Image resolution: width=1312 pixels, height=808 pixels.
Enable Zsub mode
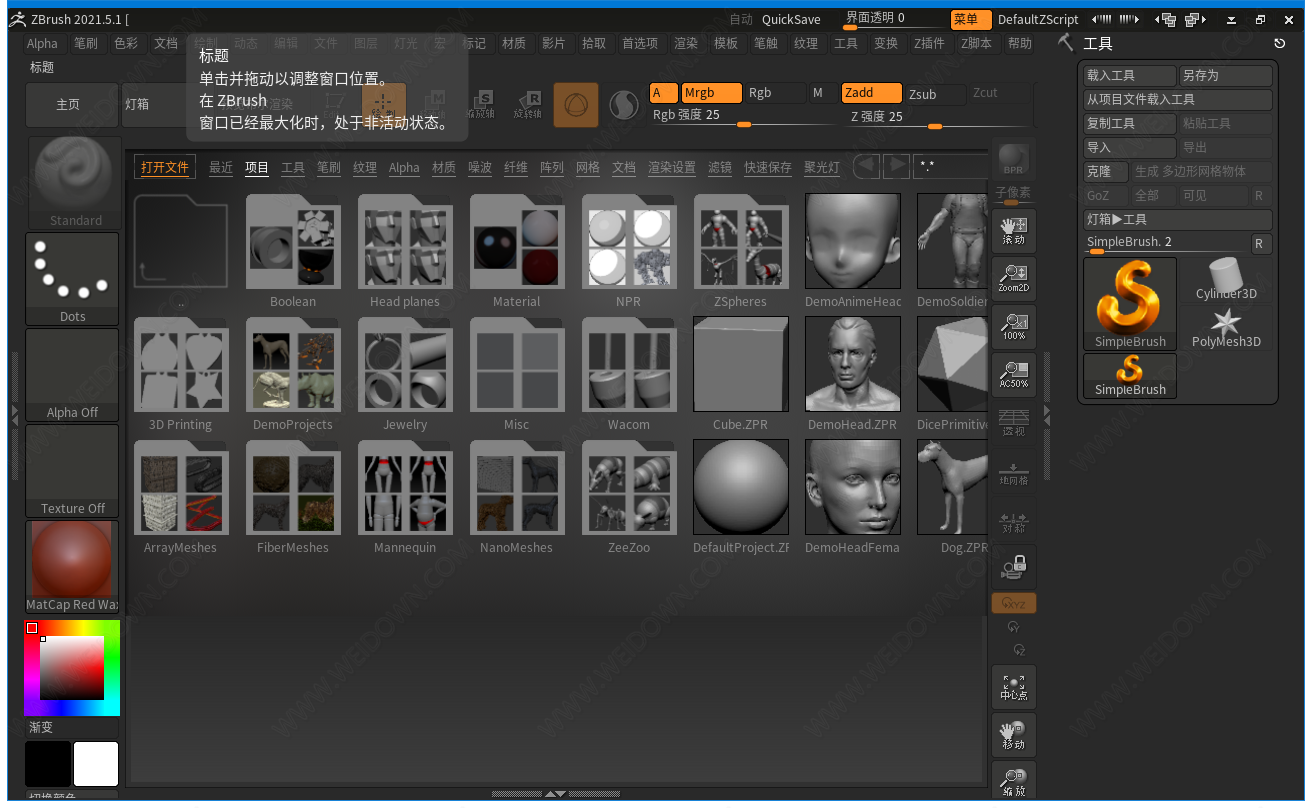(x=935, y=94)
